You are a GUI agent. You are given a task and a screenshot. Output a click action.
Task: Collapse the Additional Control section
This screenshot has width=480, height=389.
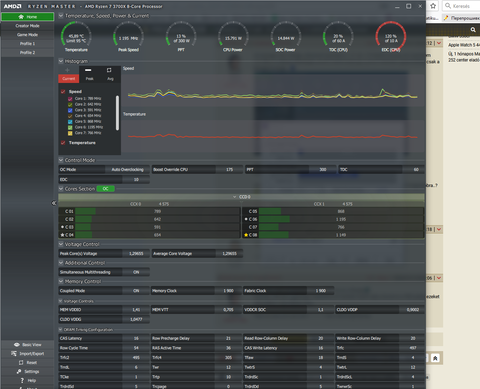(x=61, y=263)
